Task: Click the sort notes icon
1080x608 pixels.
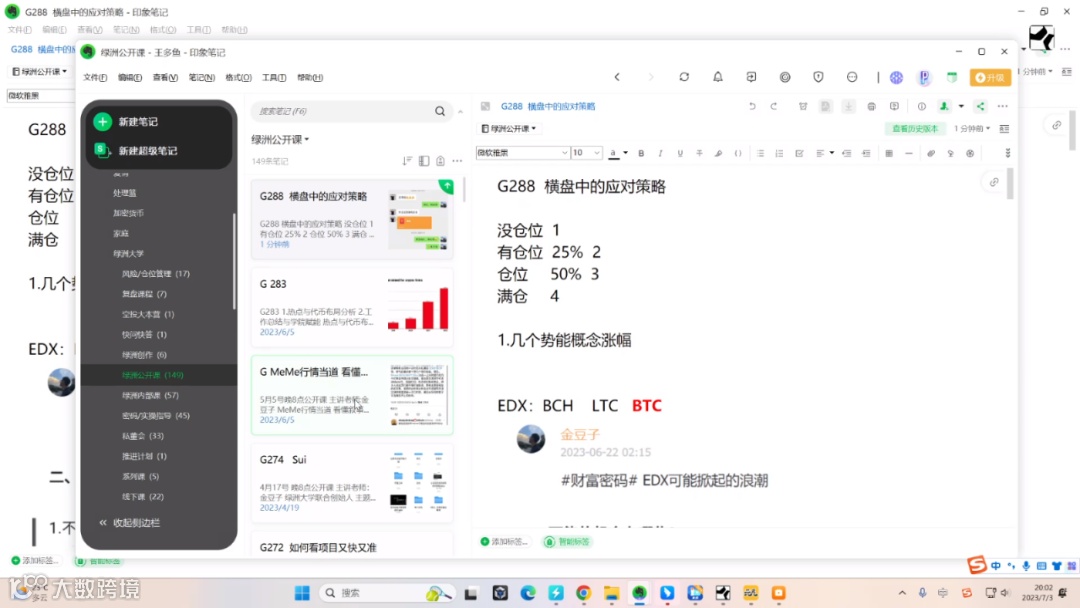Action: tap(407, 160)
